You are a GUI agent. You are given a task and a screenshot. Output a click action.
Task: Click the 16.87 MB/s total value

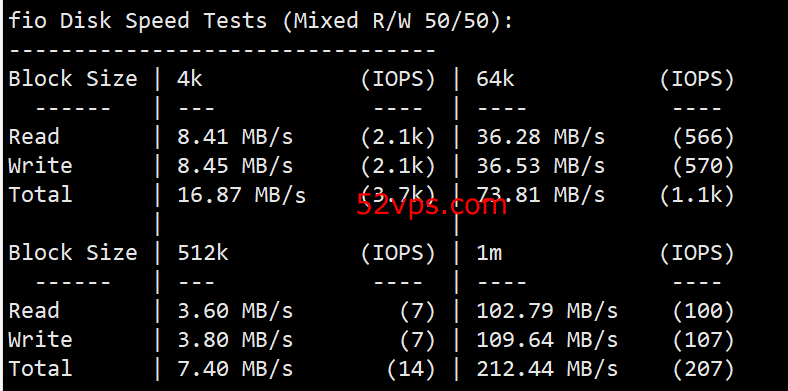pos(242,195)
